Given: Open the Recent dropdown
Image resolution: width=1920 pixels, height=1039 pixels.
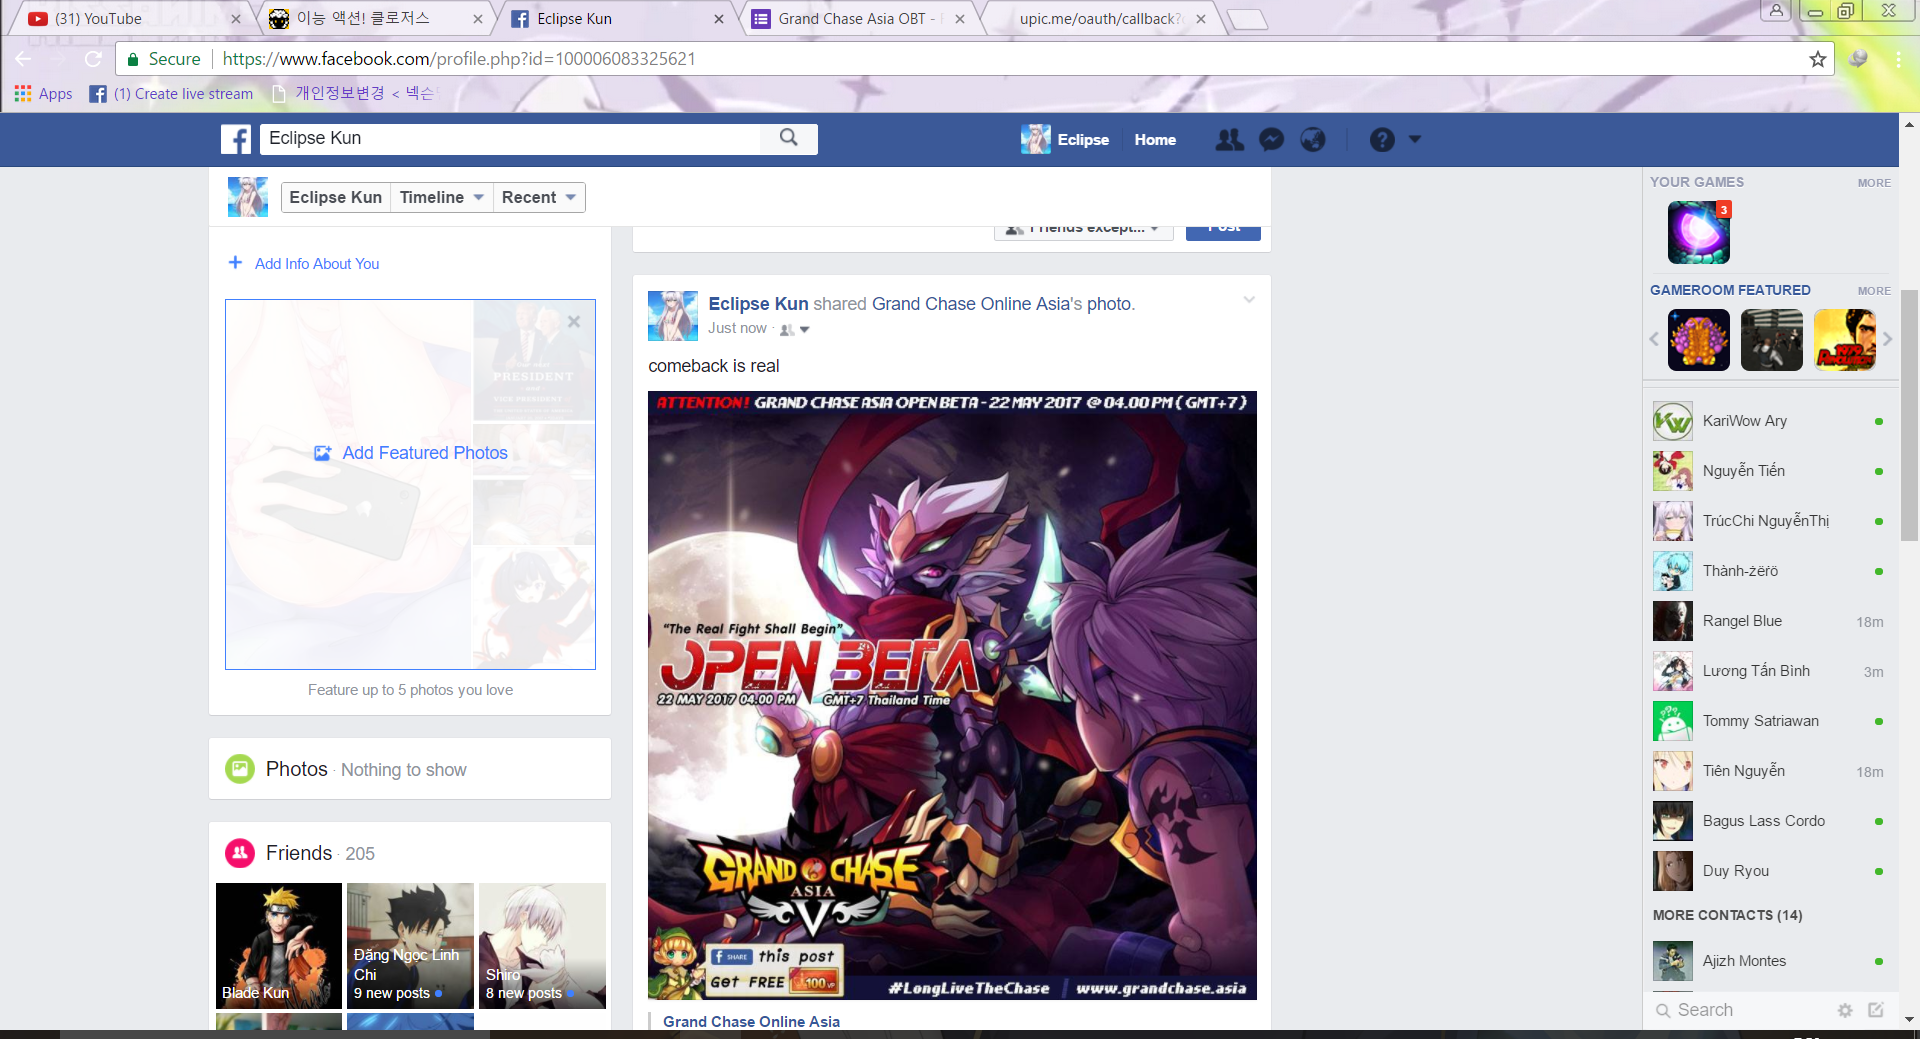Looking at the screenshot, I should [x=538, y=197].
